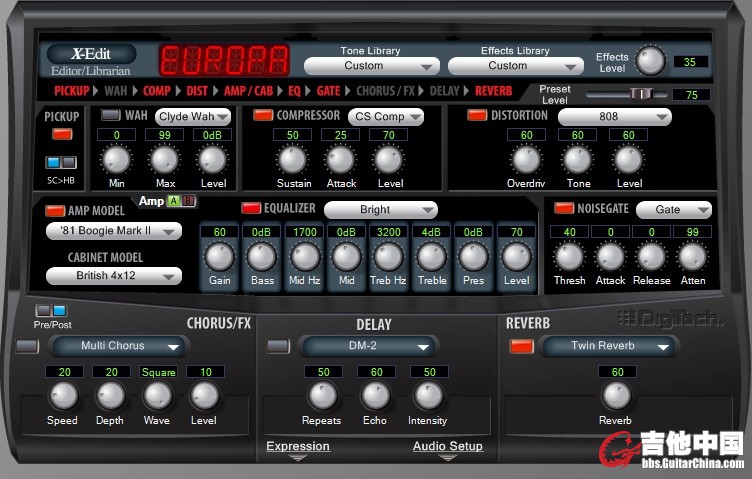
Task: Select REVERB in the signal chain
Action: (x=493, y=91)
